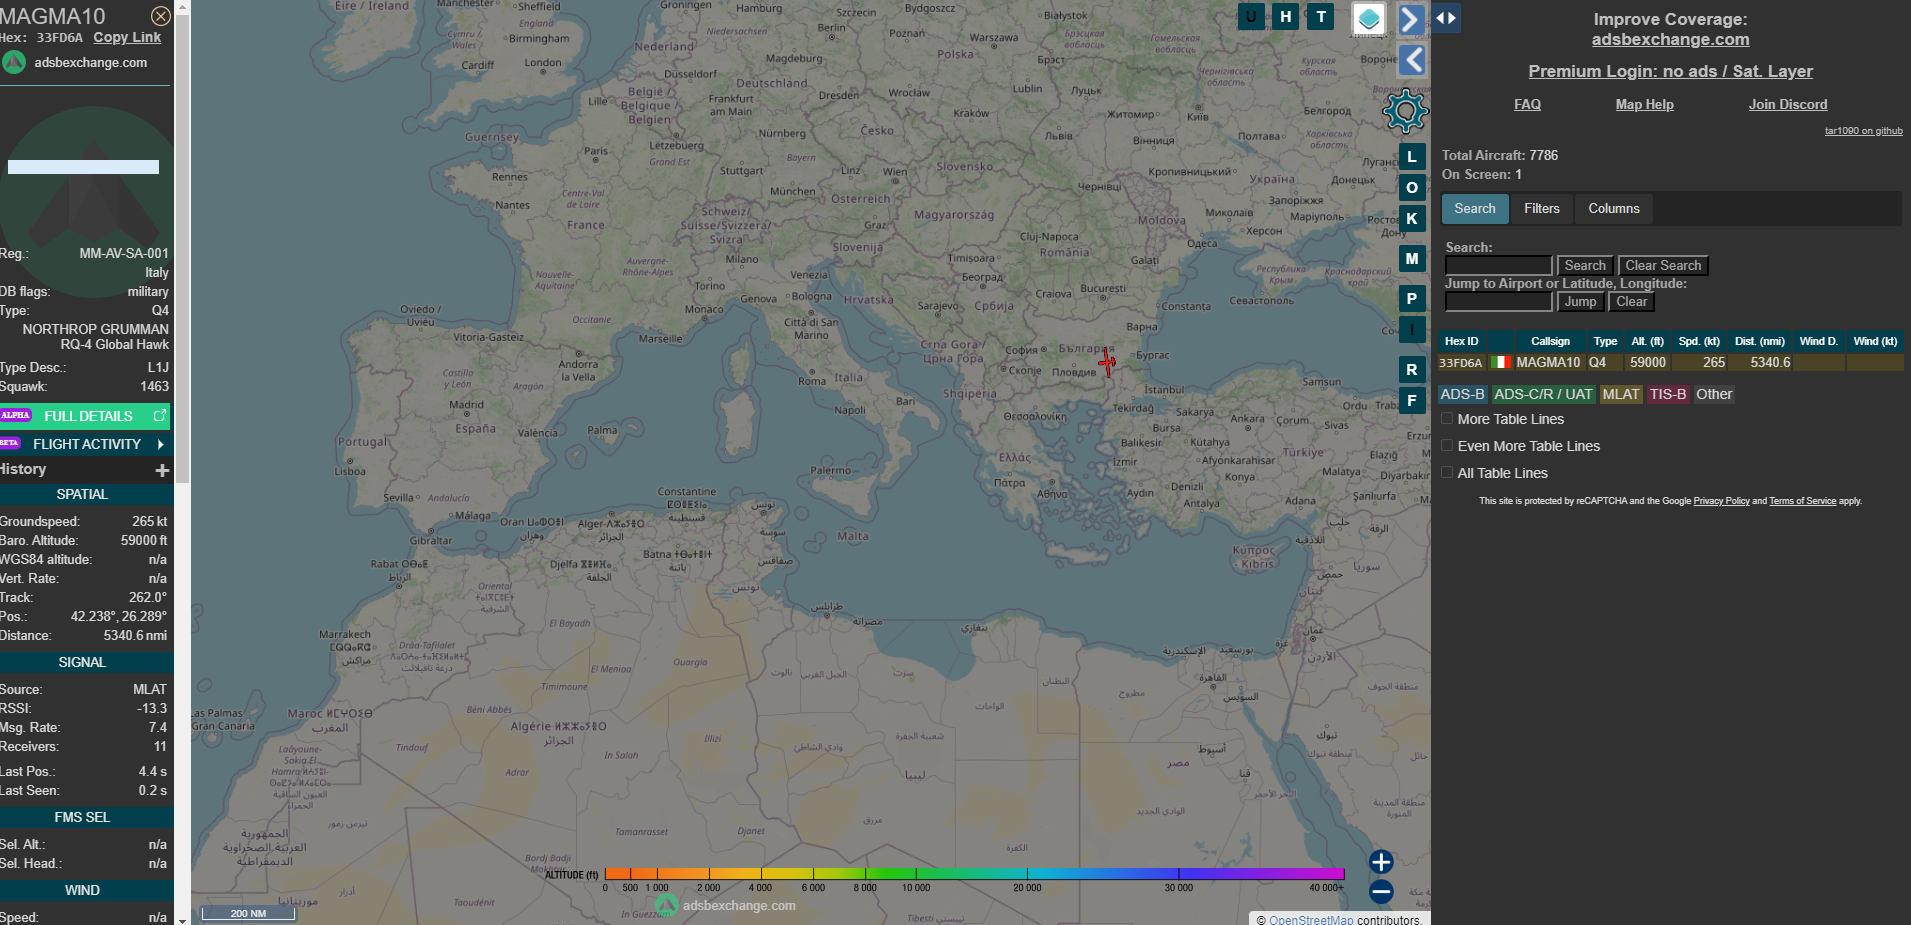This screenshot has height=925, width=1911.
Task: Focus the Search text input field
Action: point(1498,266)
